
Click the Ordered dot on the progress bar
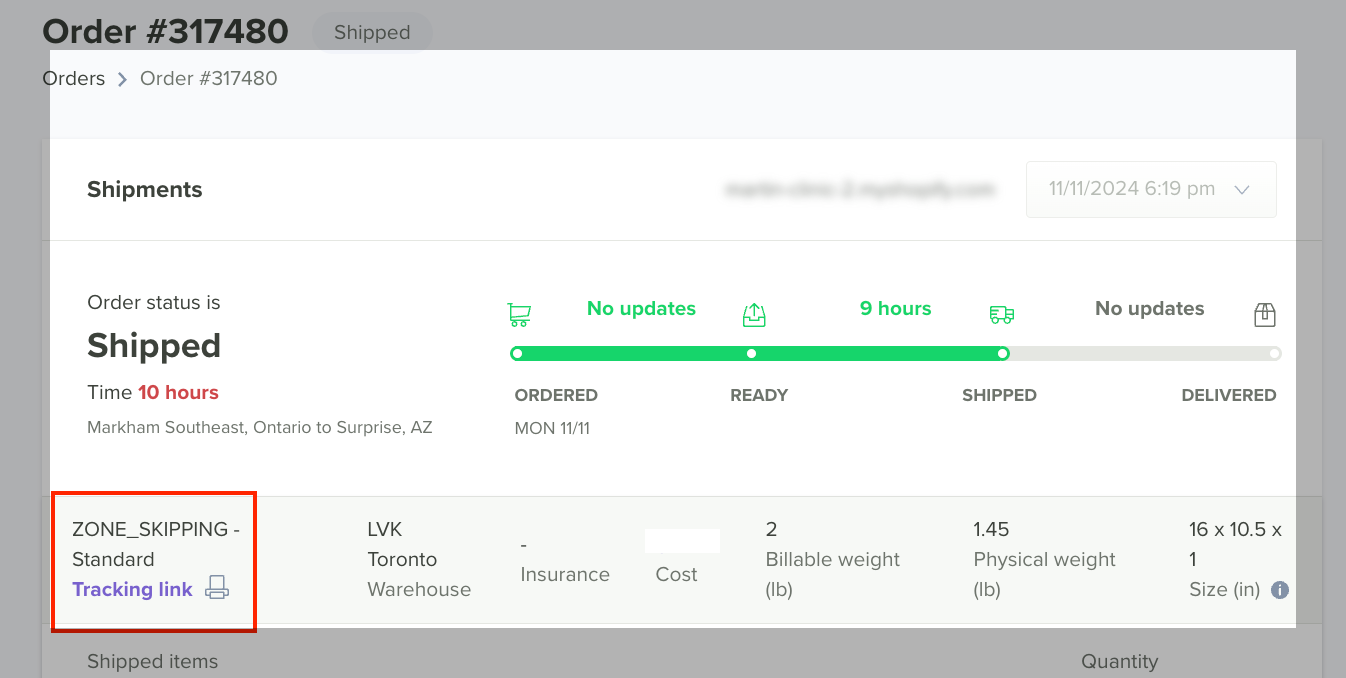tap(516, 353)
